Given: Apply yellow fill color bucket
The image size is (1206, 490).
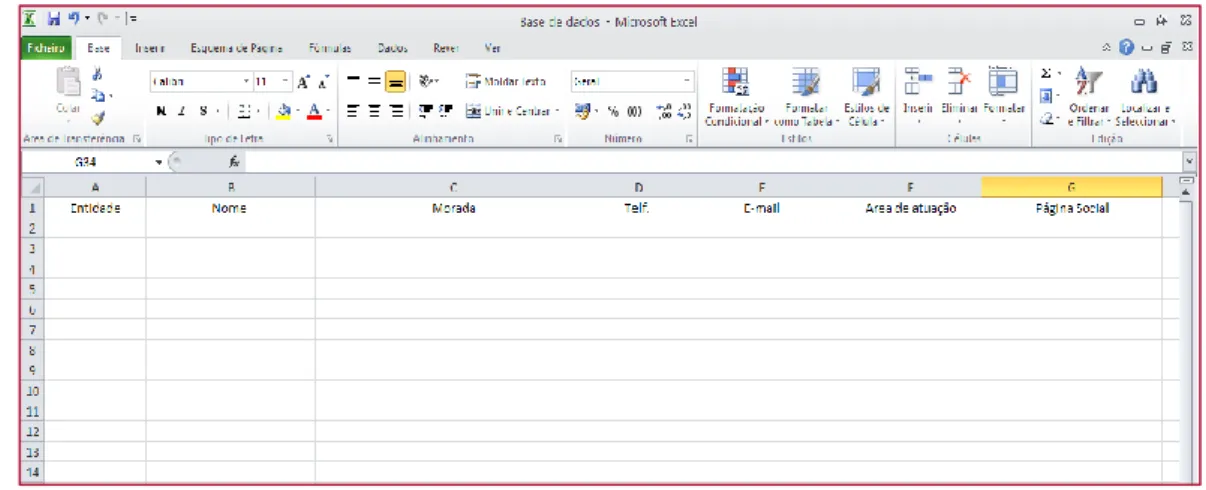Looking at the screenshot, I should [283, 111].
